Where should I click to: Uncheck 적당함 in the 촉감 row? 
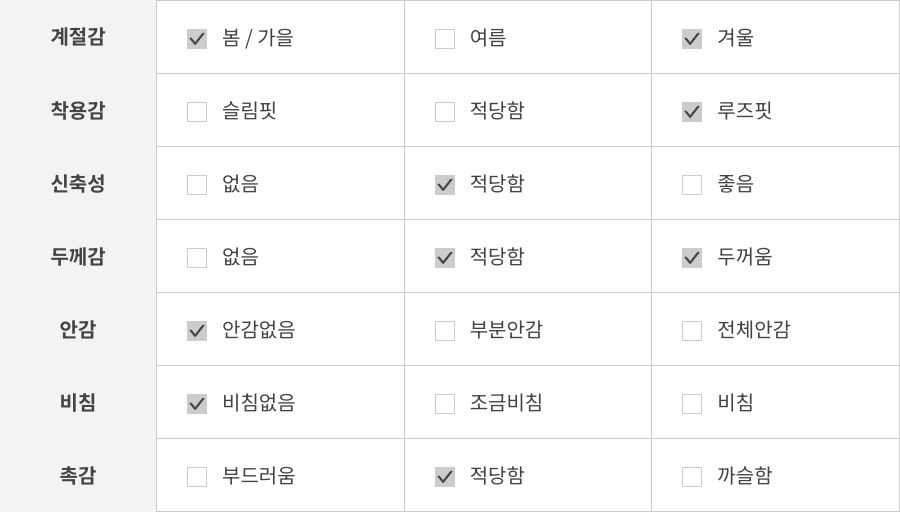point(445,477)
